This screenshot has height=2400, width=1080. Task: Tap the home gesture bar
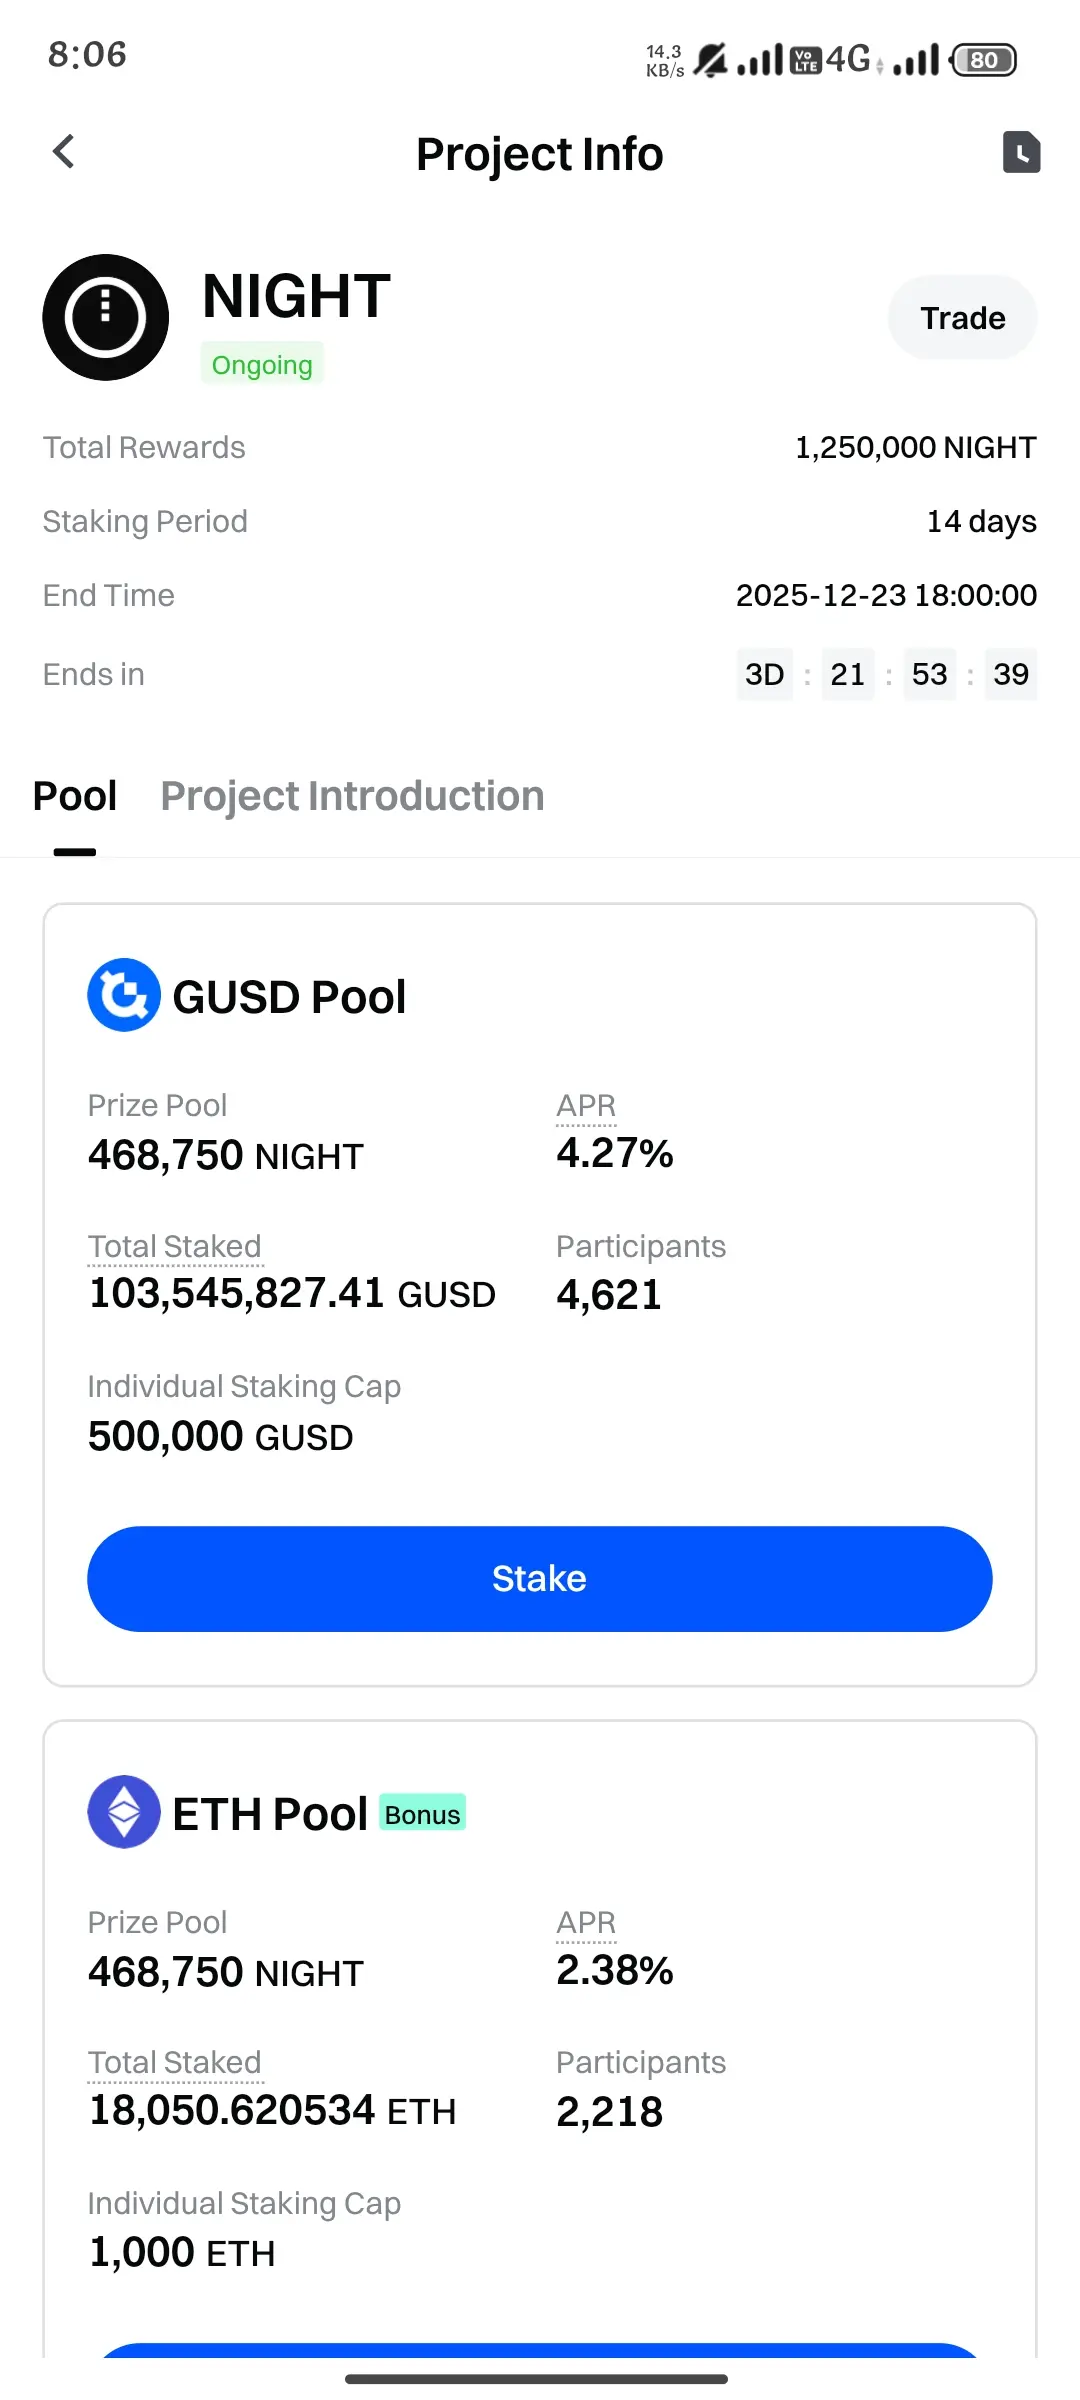tap(537, 2379)
